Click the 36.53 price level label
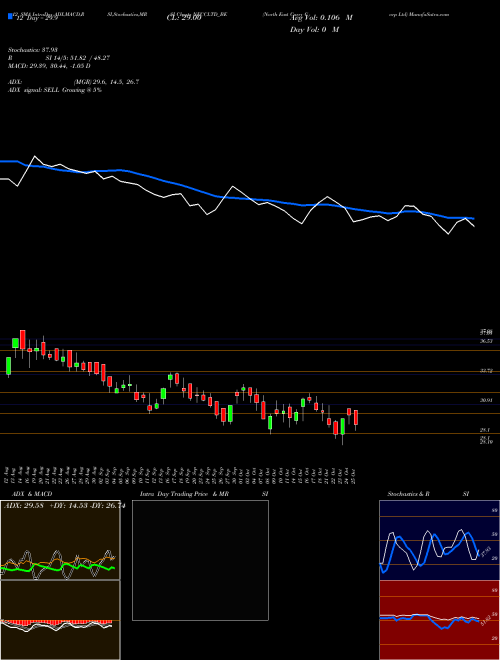 [486, 341]
